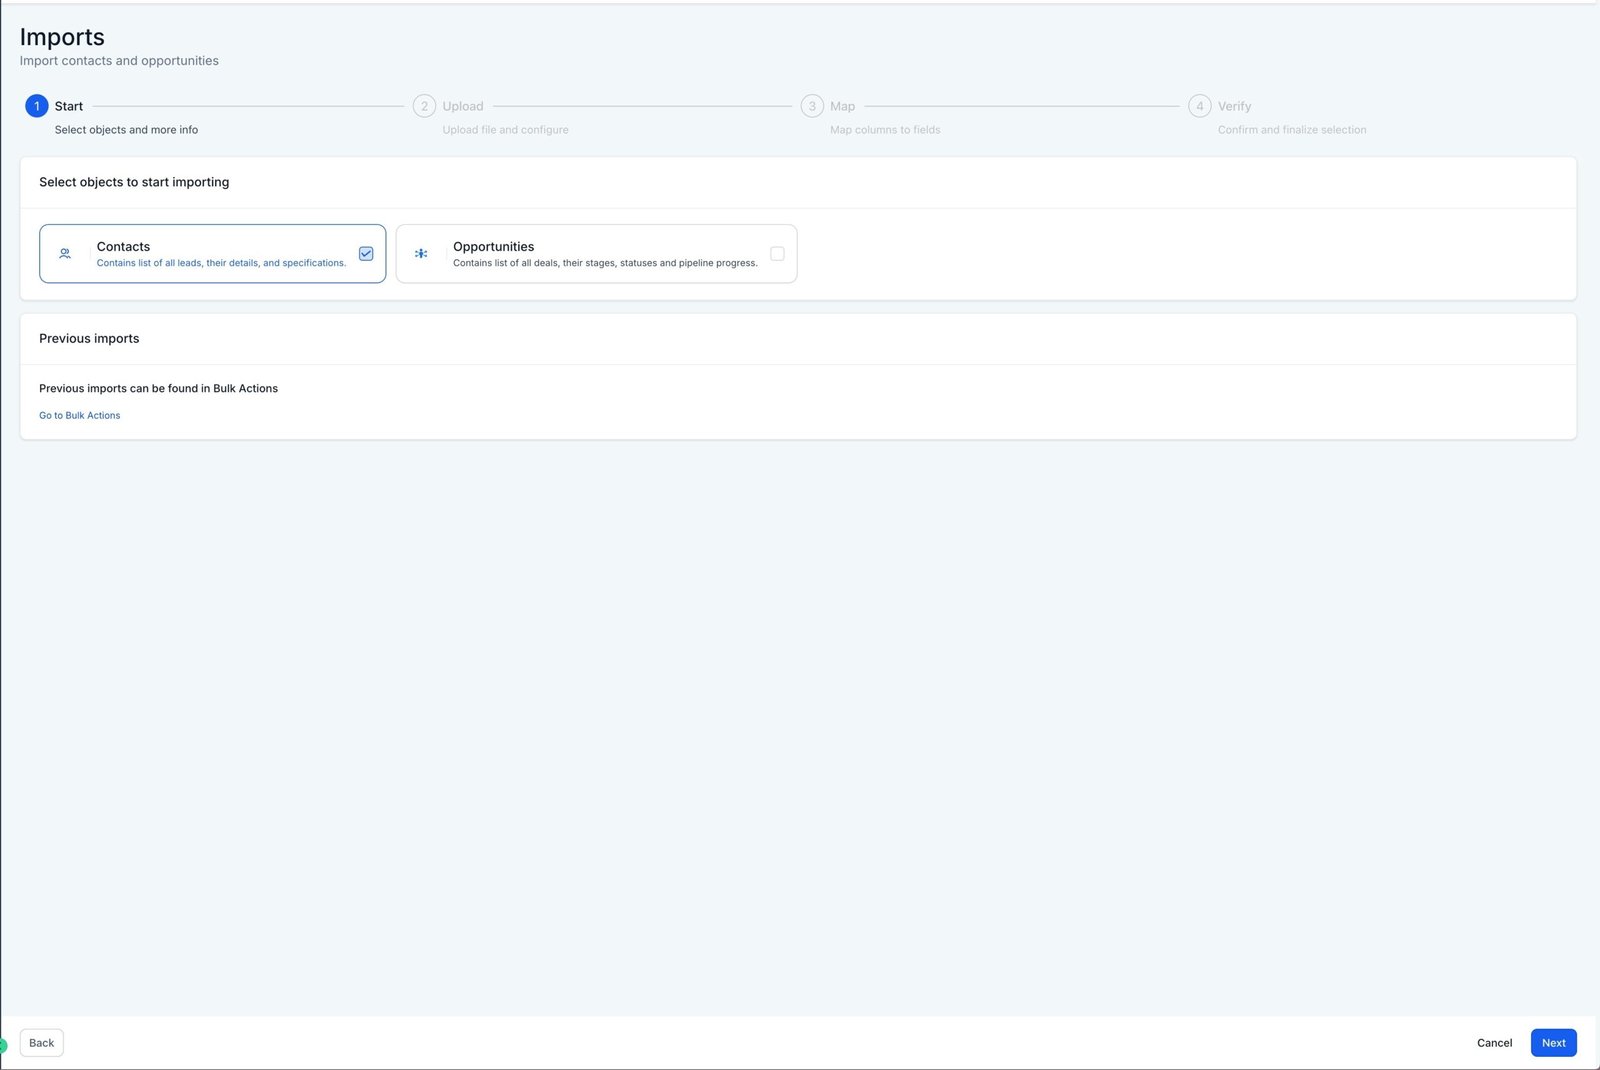Click the step 3 circle indicator
1600x1070 pixels.
tap(812, 106)
